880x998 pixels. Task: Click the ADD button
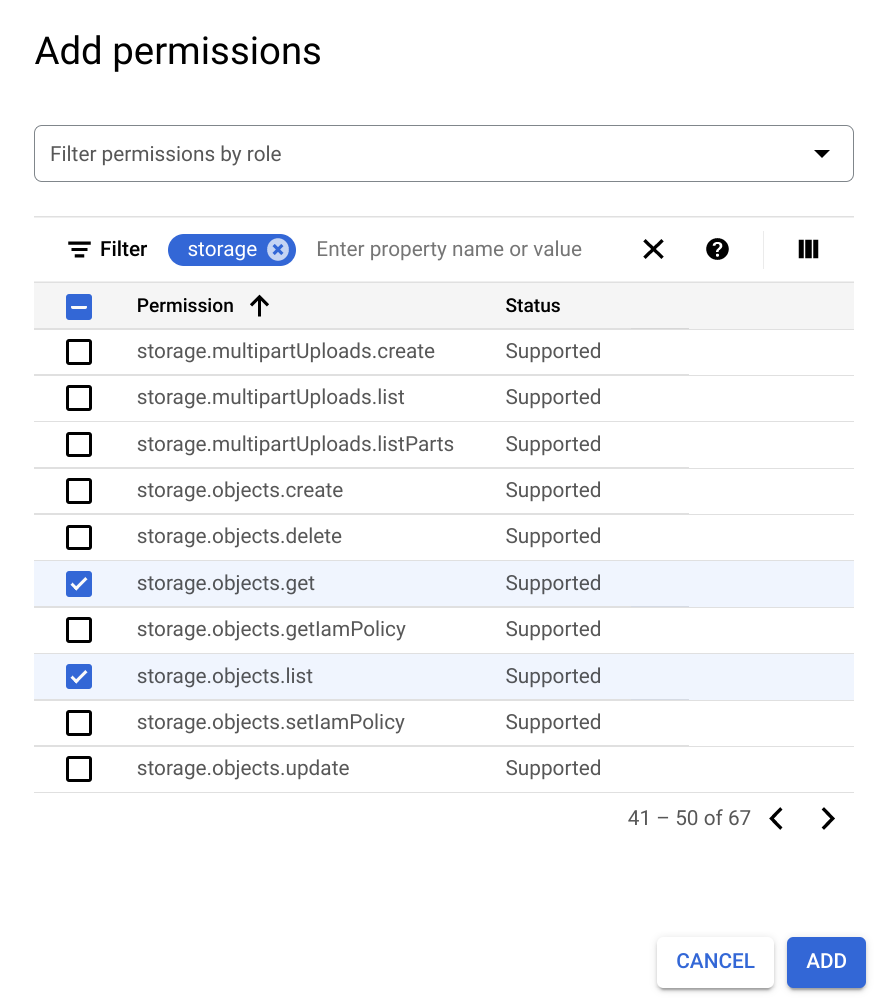coord(826,961)
